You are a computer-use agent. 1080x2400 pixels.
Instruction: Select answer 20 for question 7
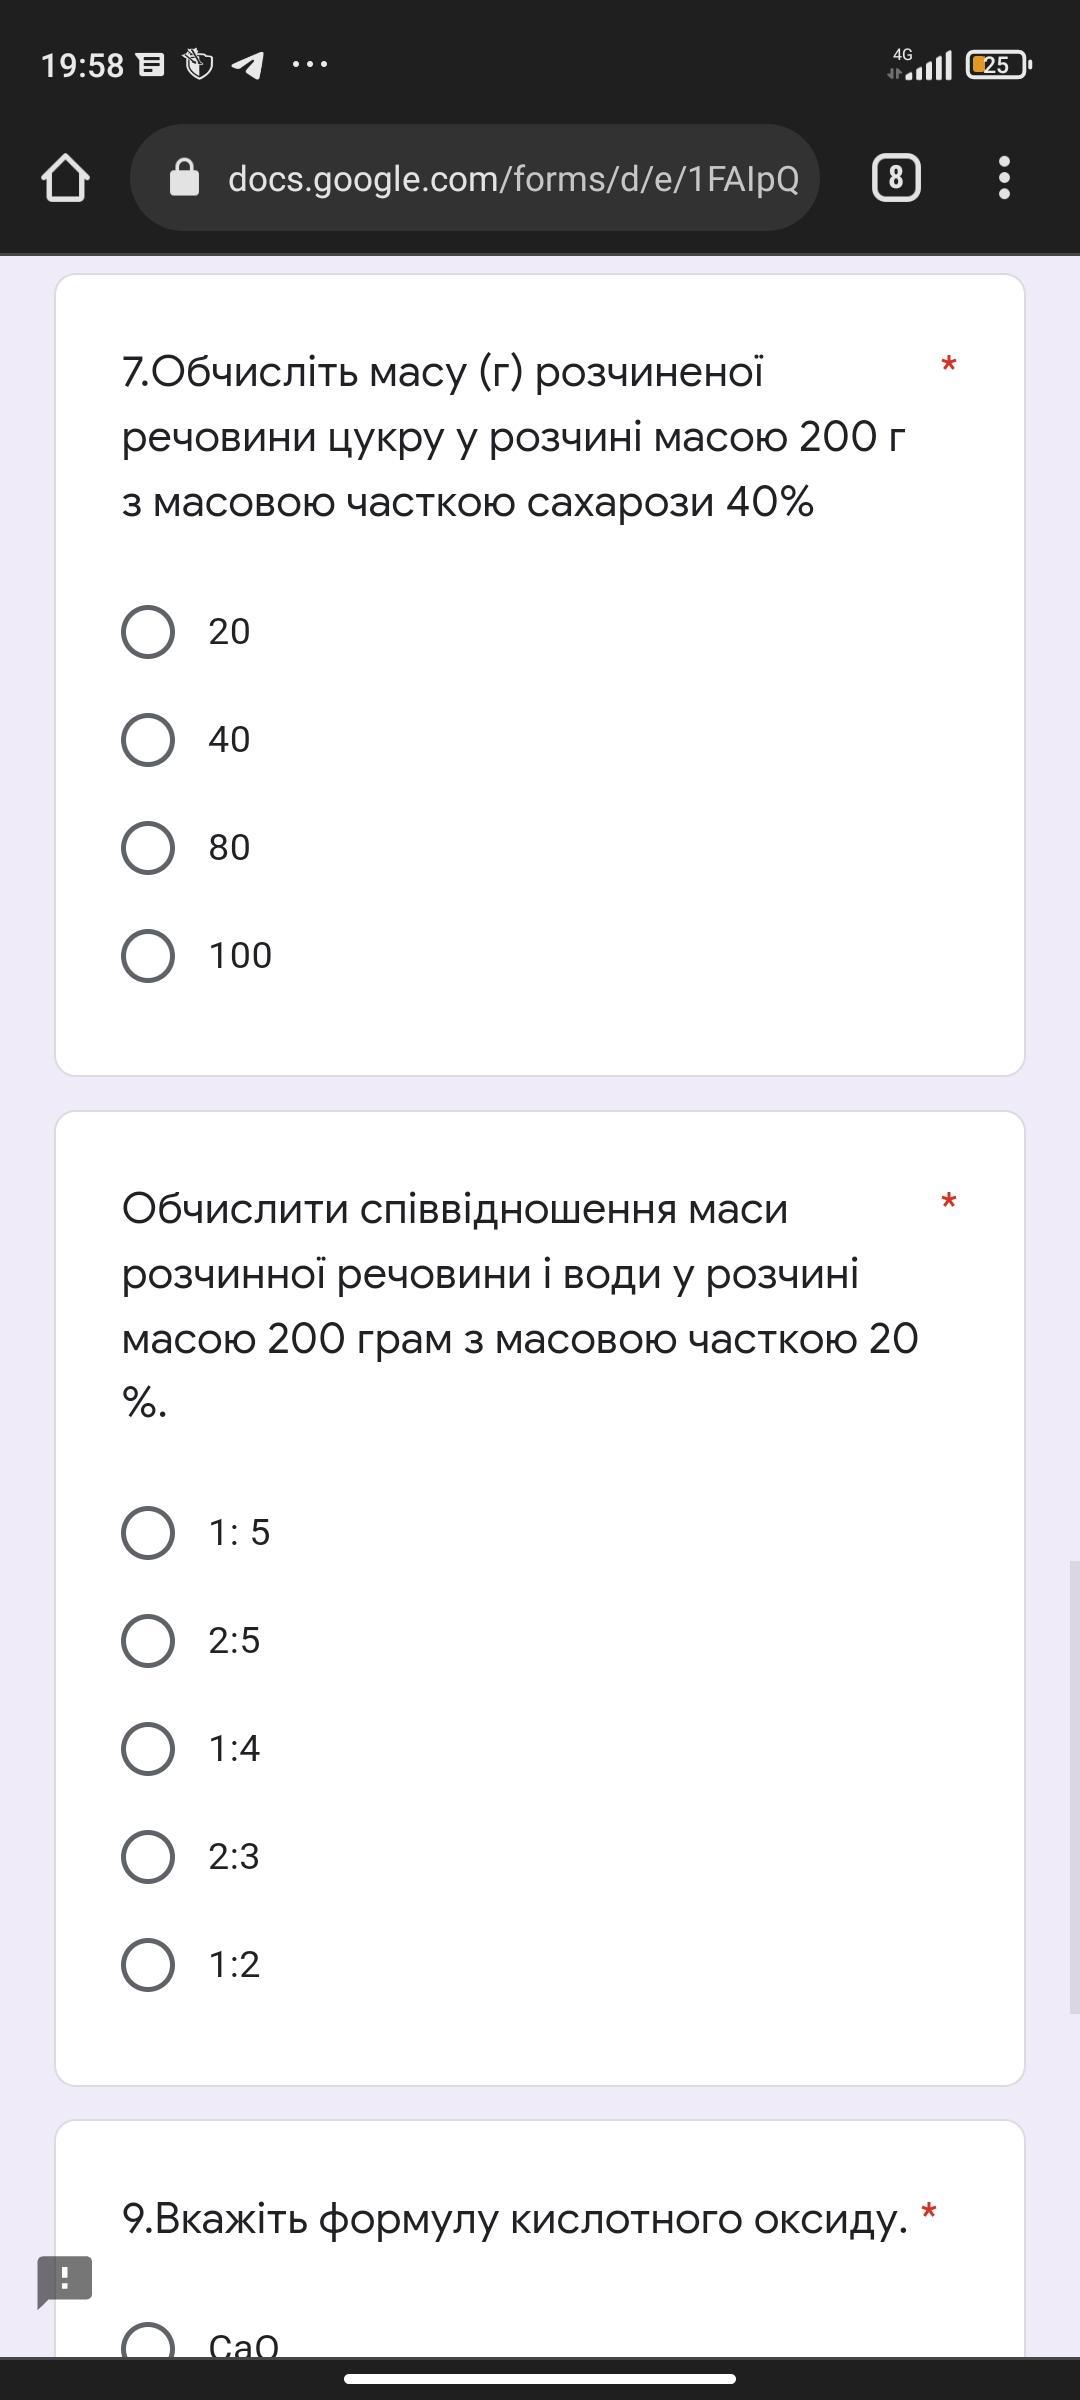pos(148,632)
